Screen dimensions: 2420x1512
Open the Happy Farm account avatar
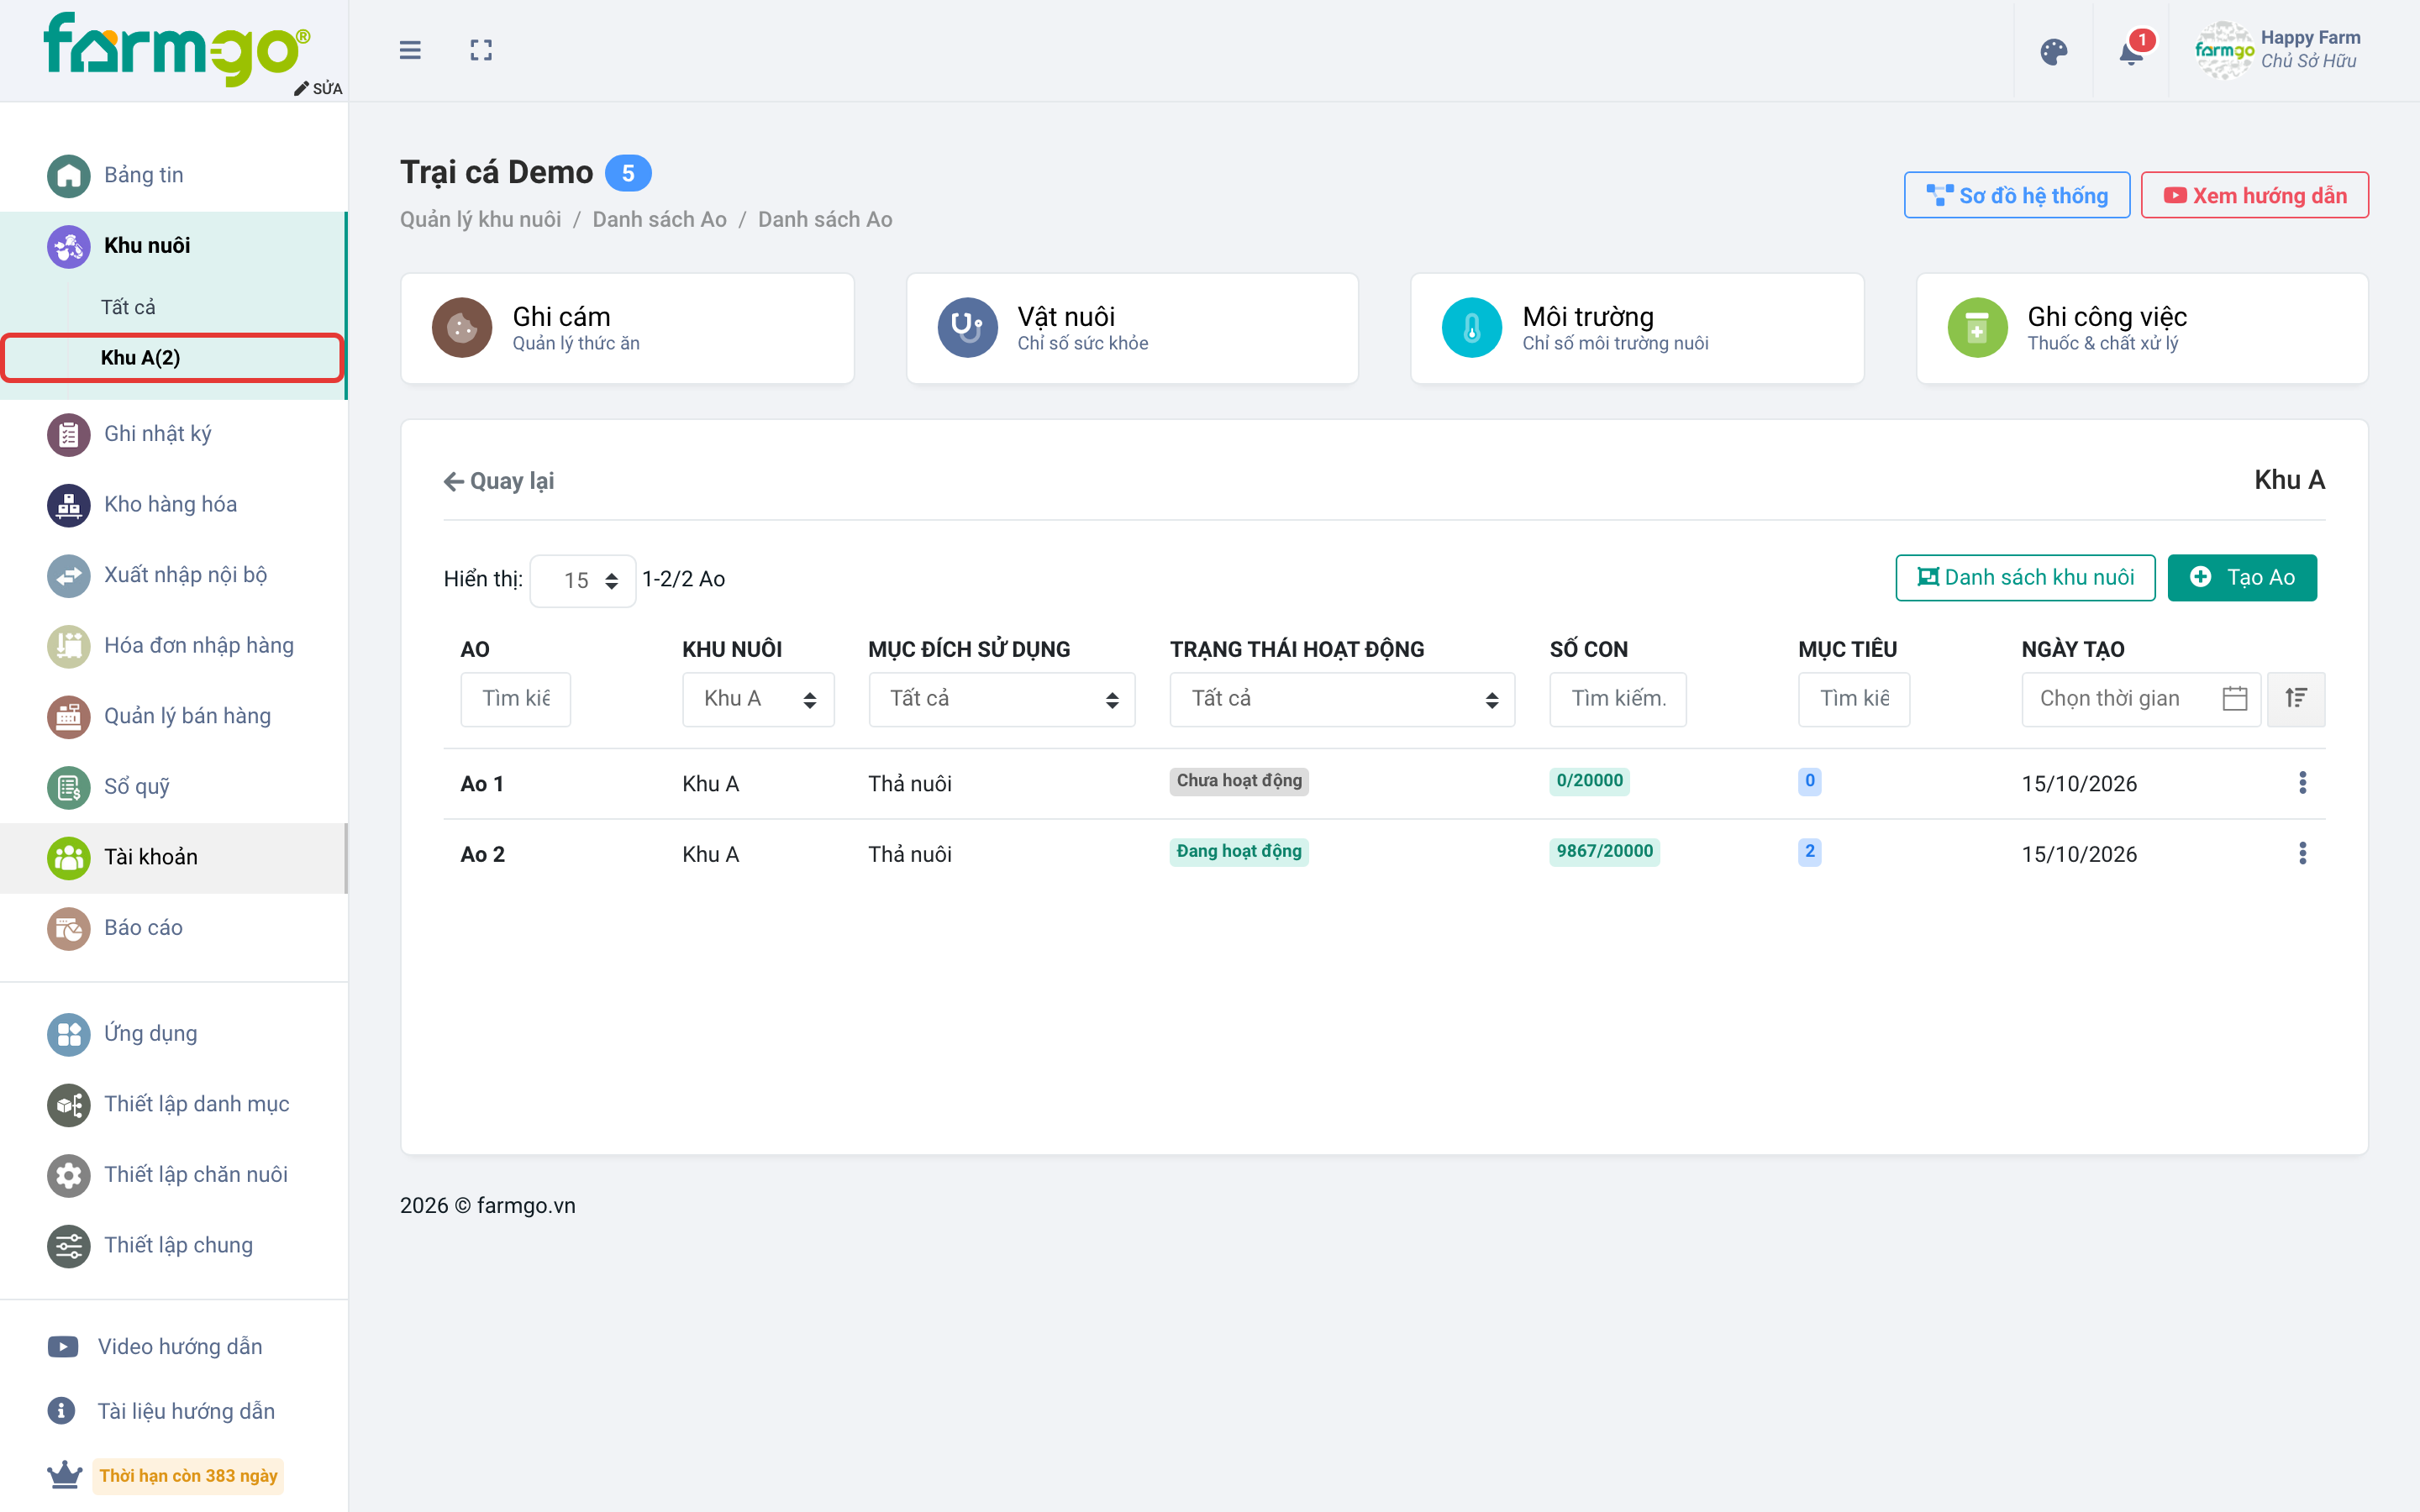click(2224, 50)
